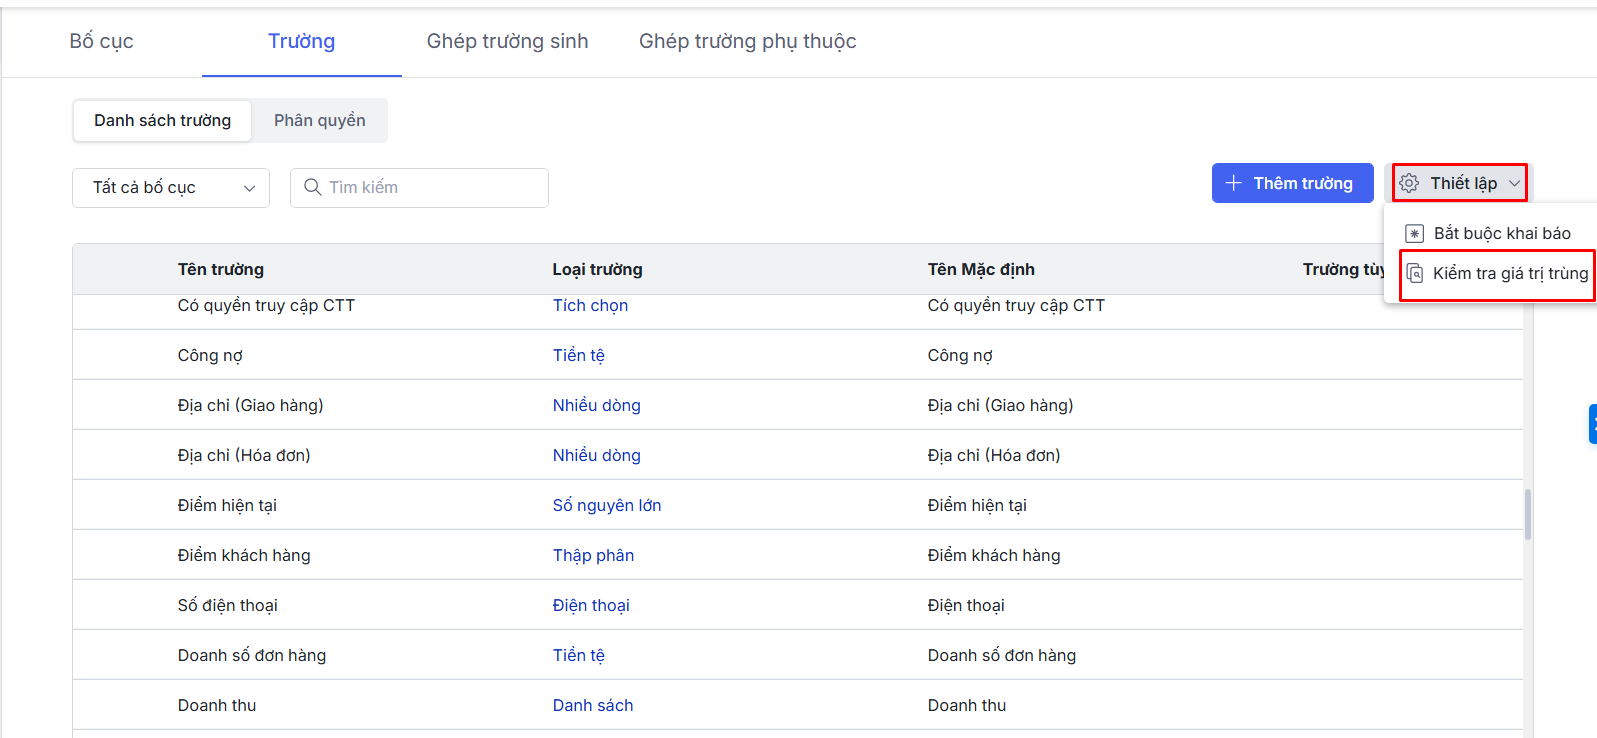
Task: Click the table's vertical scrollbar thumb
Action: pos(1527,514)
